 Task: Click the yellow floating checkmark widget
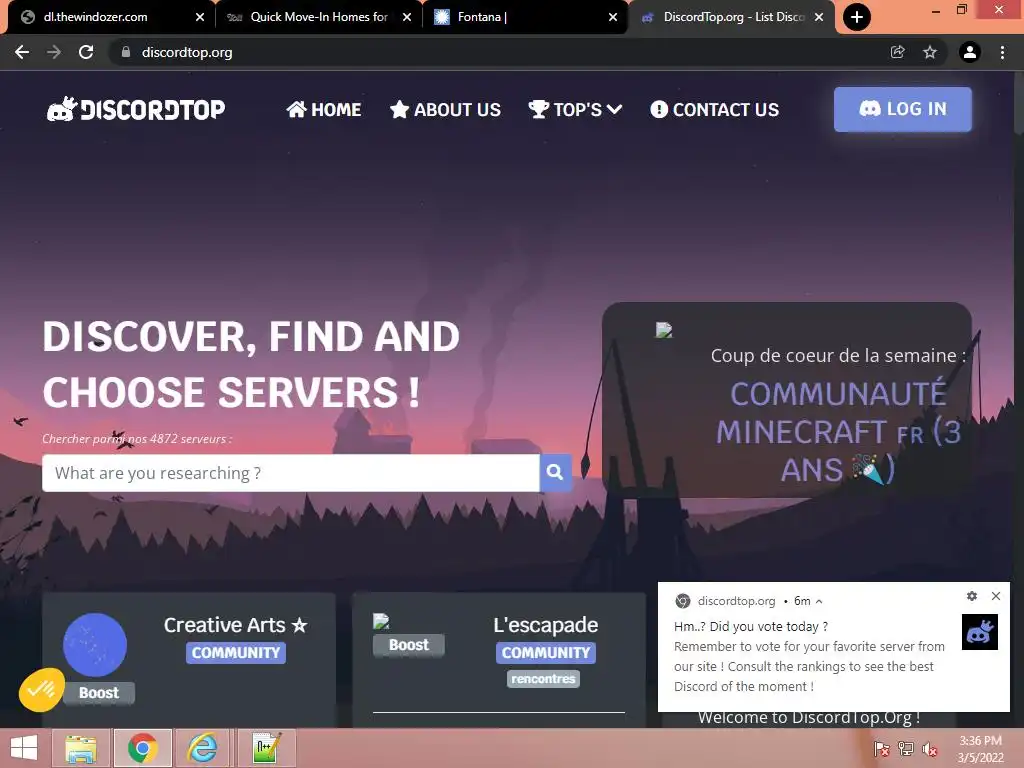tap(42, 689)
